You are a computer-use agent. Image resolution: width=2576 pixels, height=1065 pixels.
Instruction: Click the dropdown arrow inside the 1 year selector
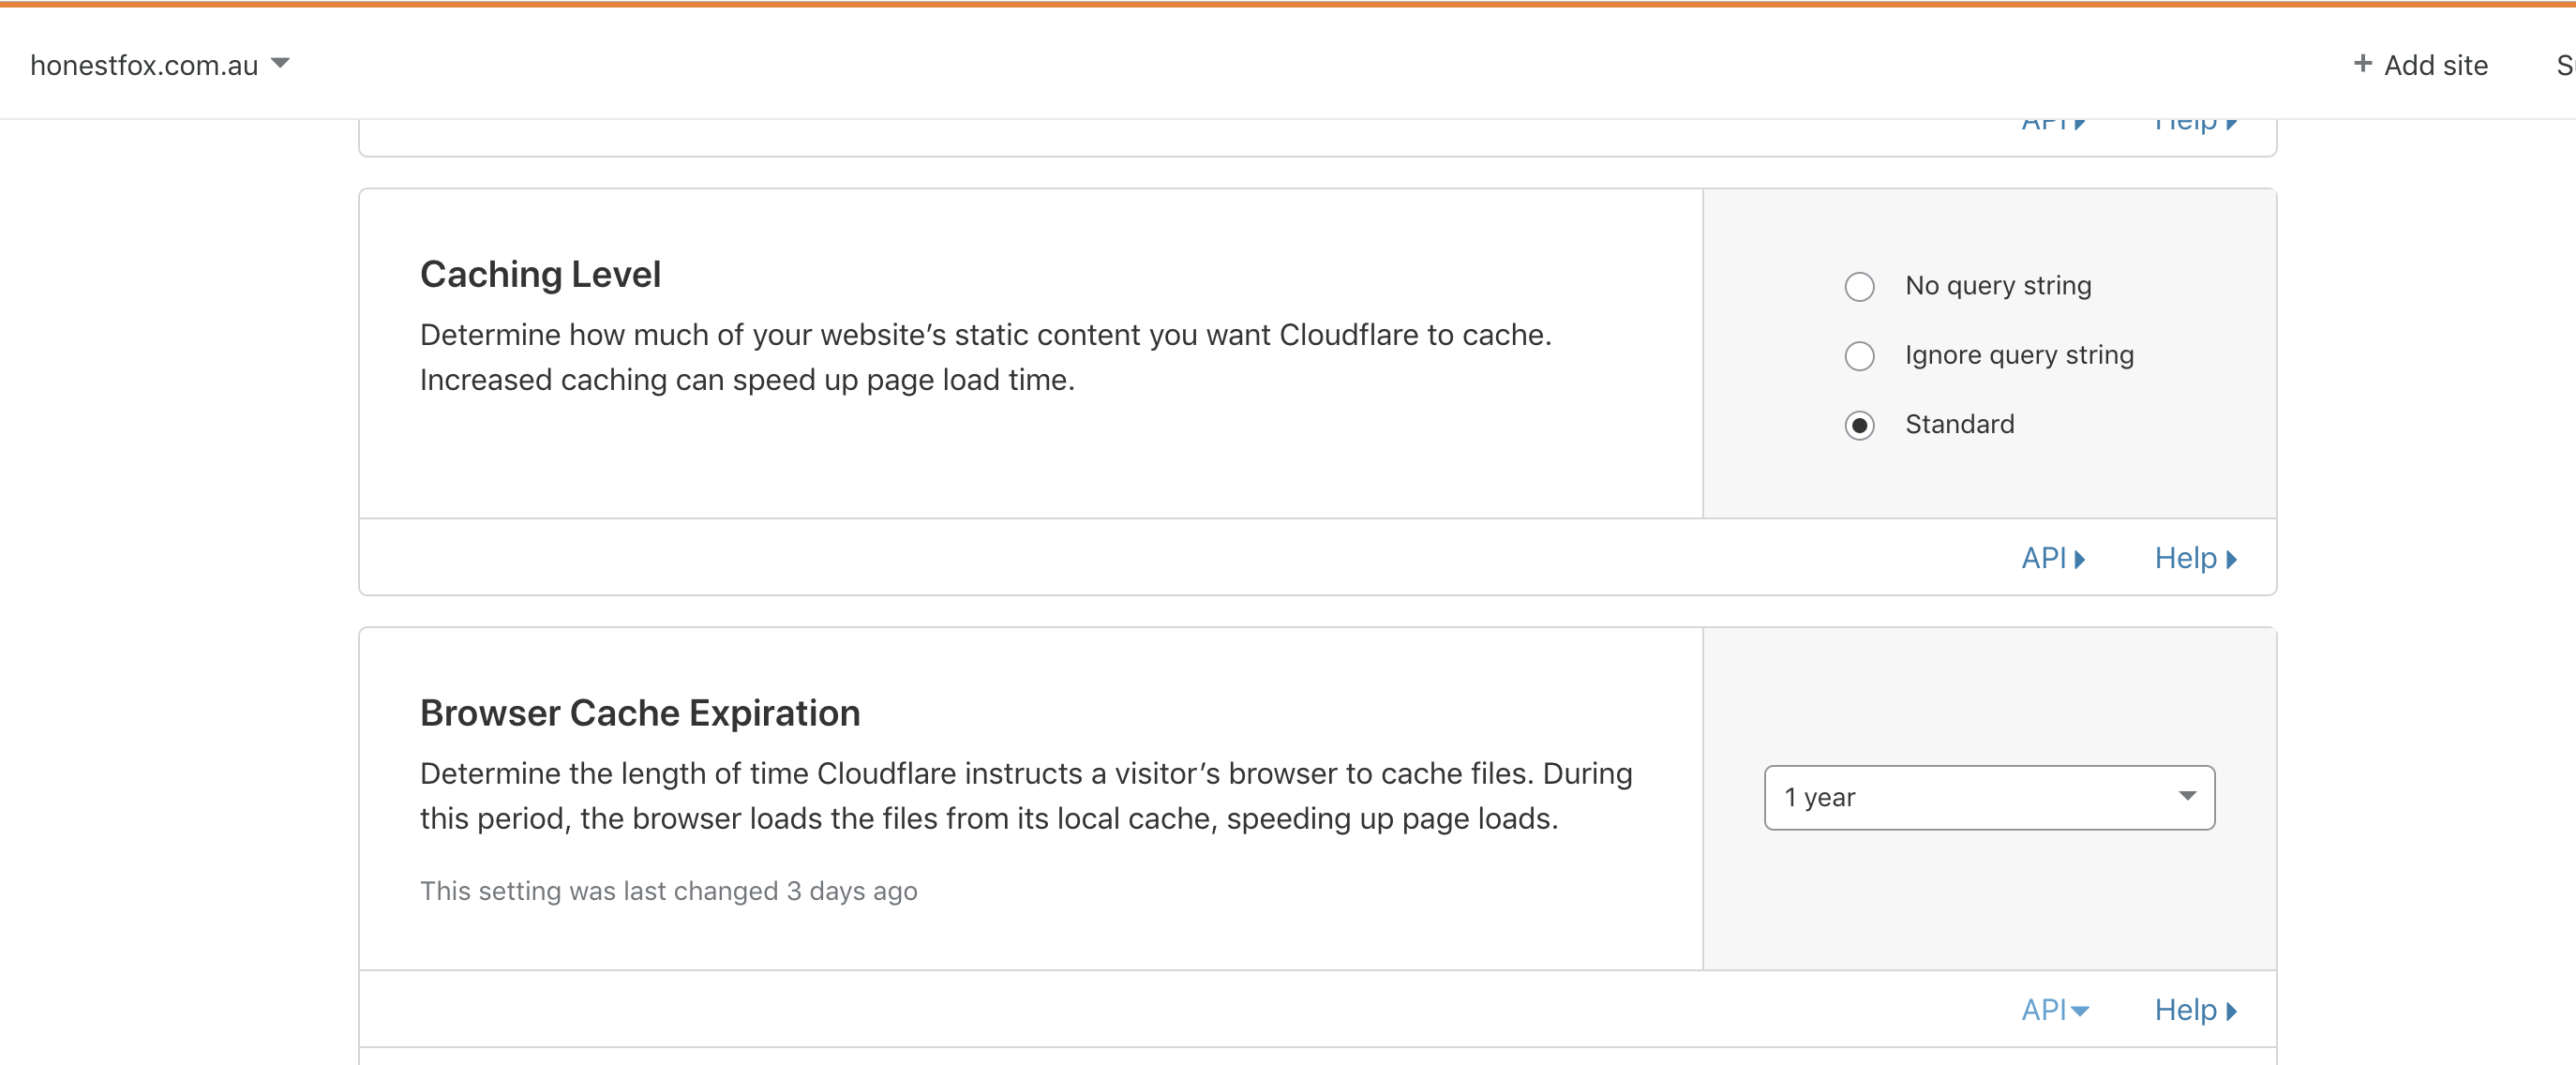(x=2188, y=797)
